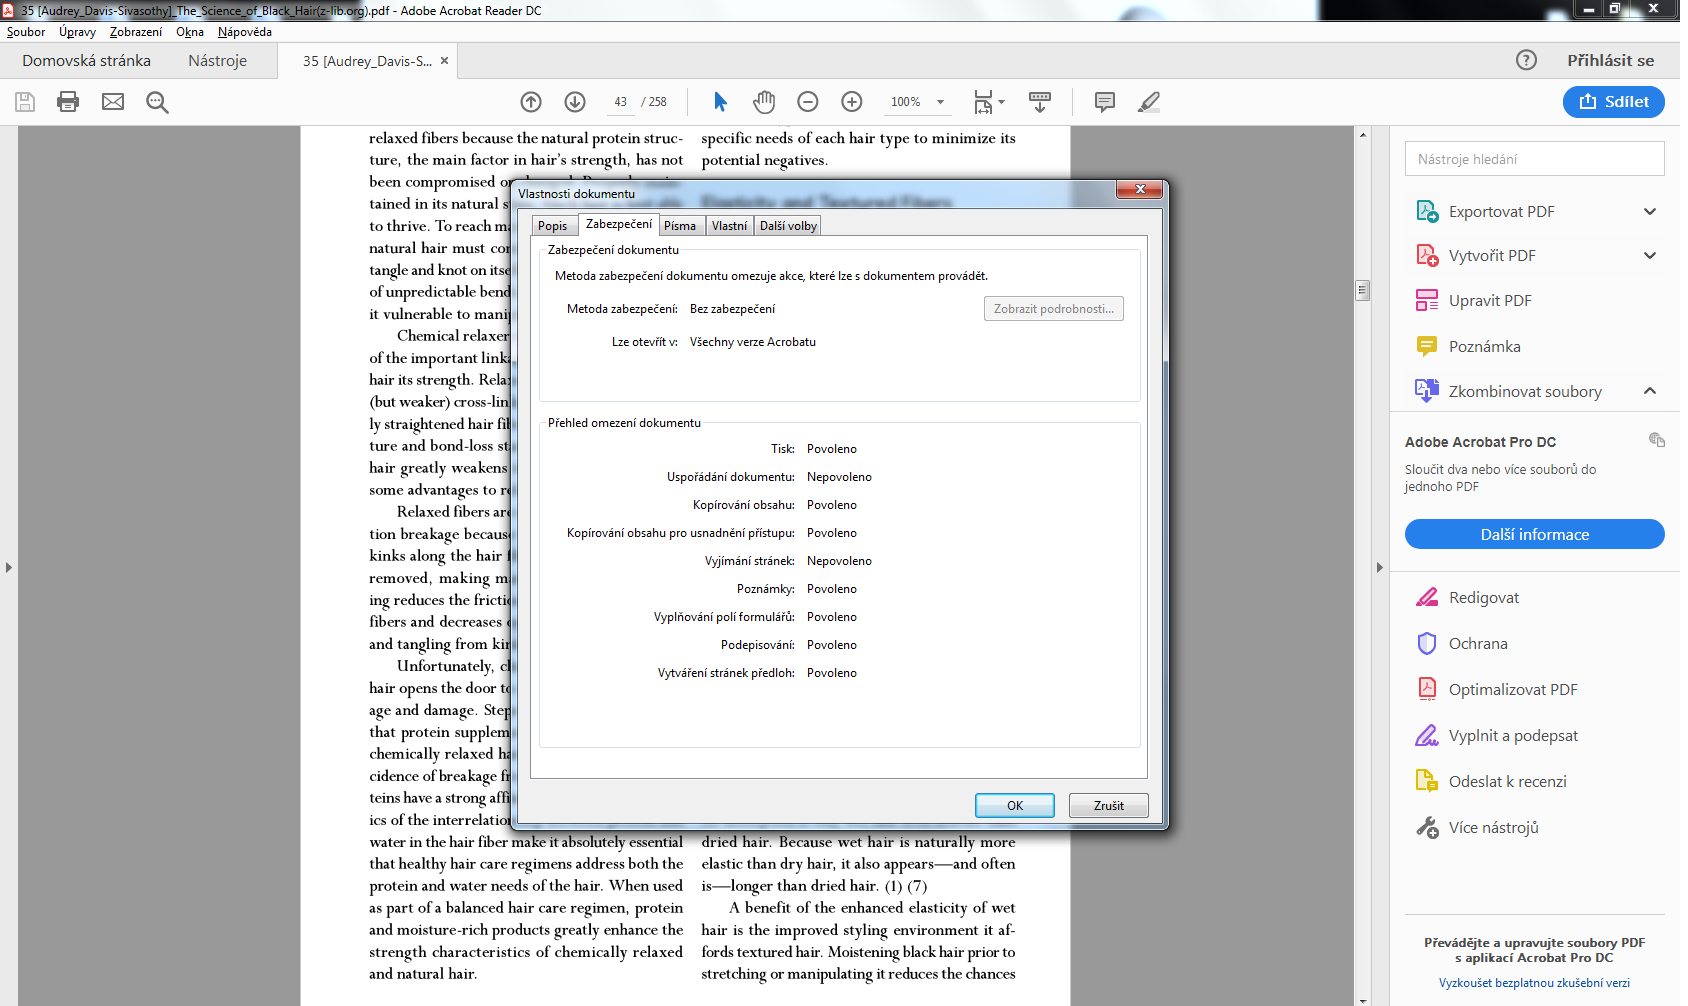Screen dimensions: 1688x1006
Task: Switch to the Nástroje tab
Action: tap(217, 61)
